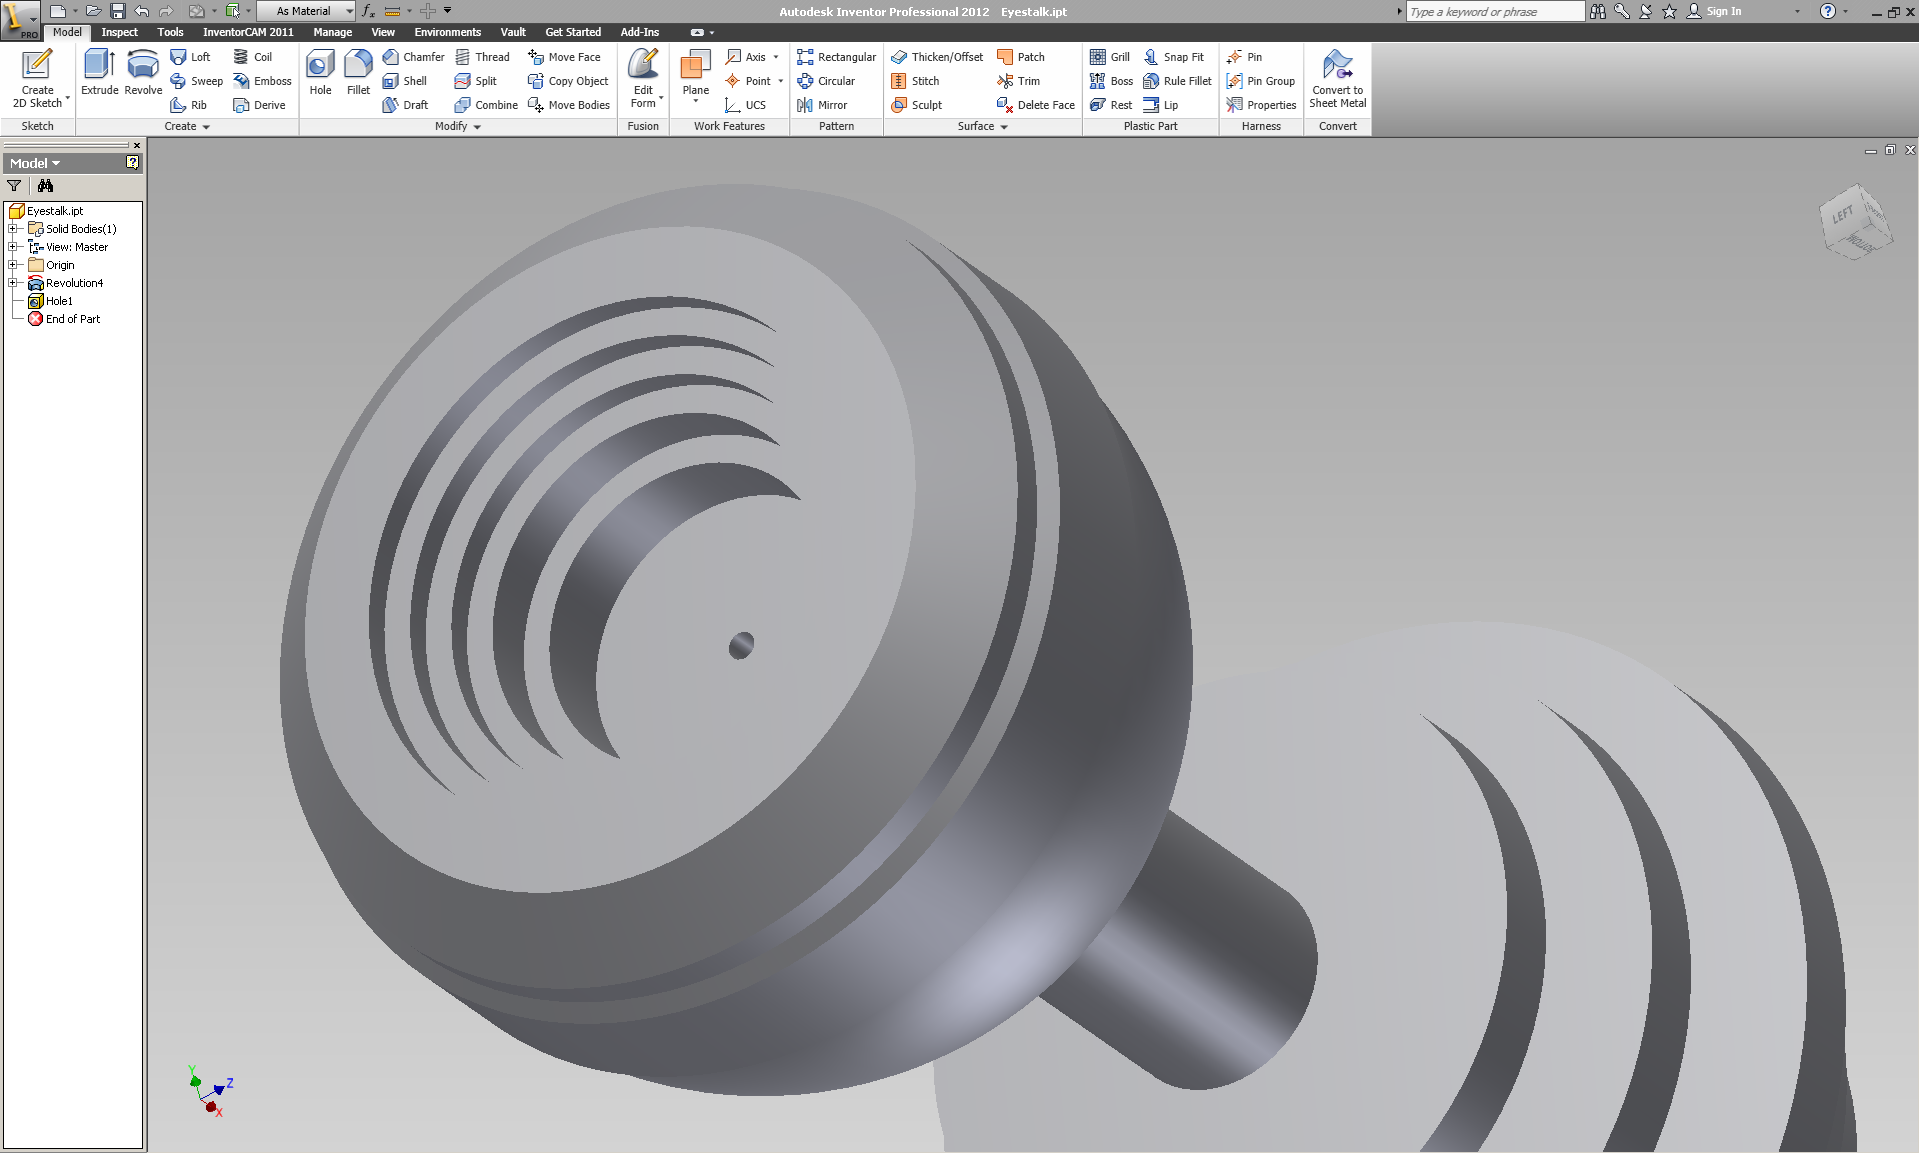Click the browser find binoculars
The width and height of the screenshot is (1919, 1153).
click(x=45, y=186)
